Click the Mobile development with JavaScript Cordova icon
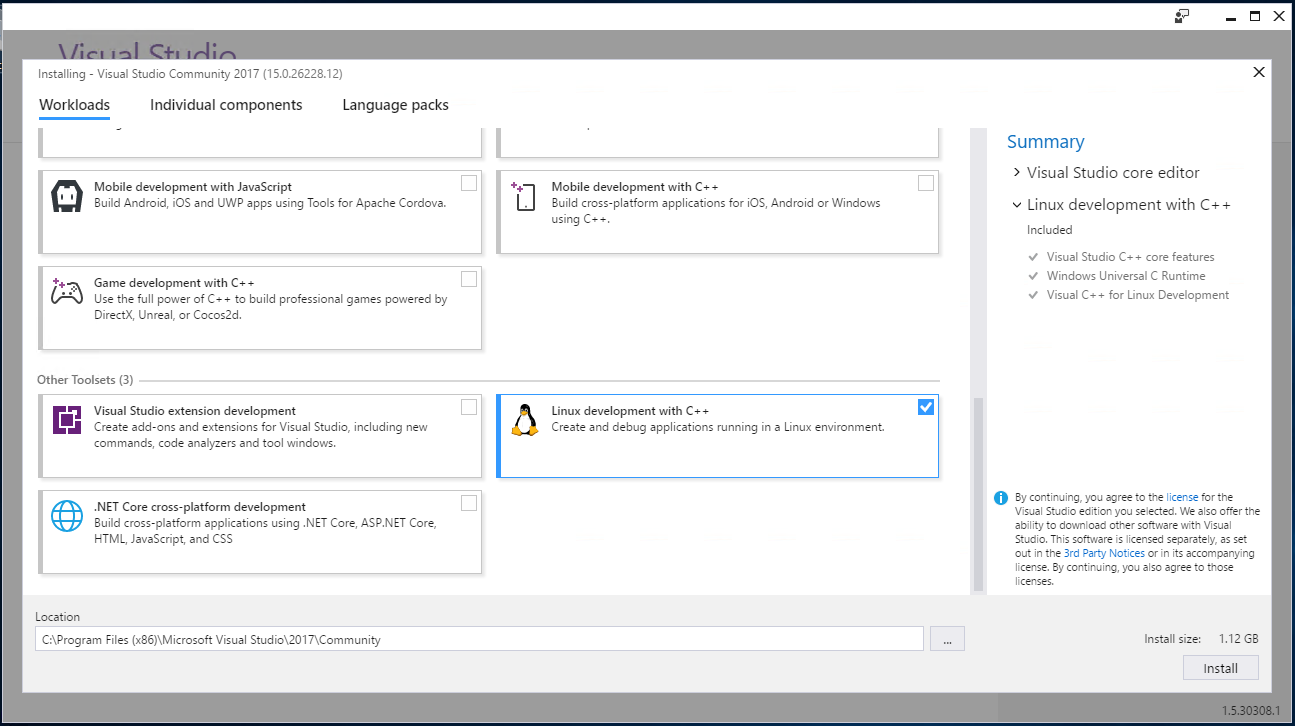1295x726 pixels. [x=67, y=196]
